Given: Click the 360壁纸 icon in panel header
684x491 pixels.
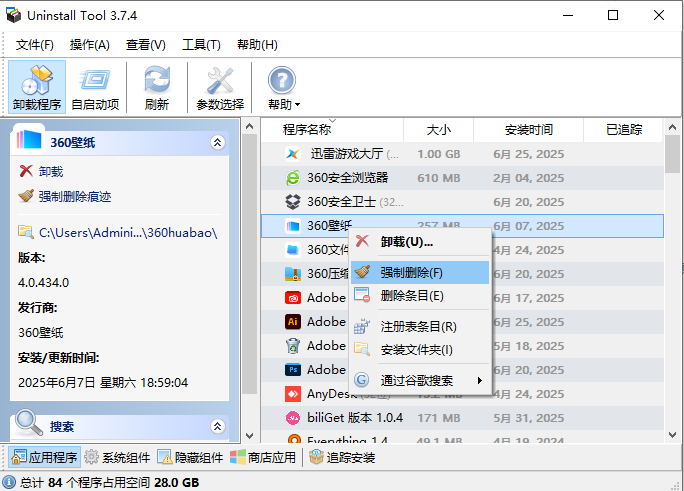Looking at the screenshot, I should point(29,140).
